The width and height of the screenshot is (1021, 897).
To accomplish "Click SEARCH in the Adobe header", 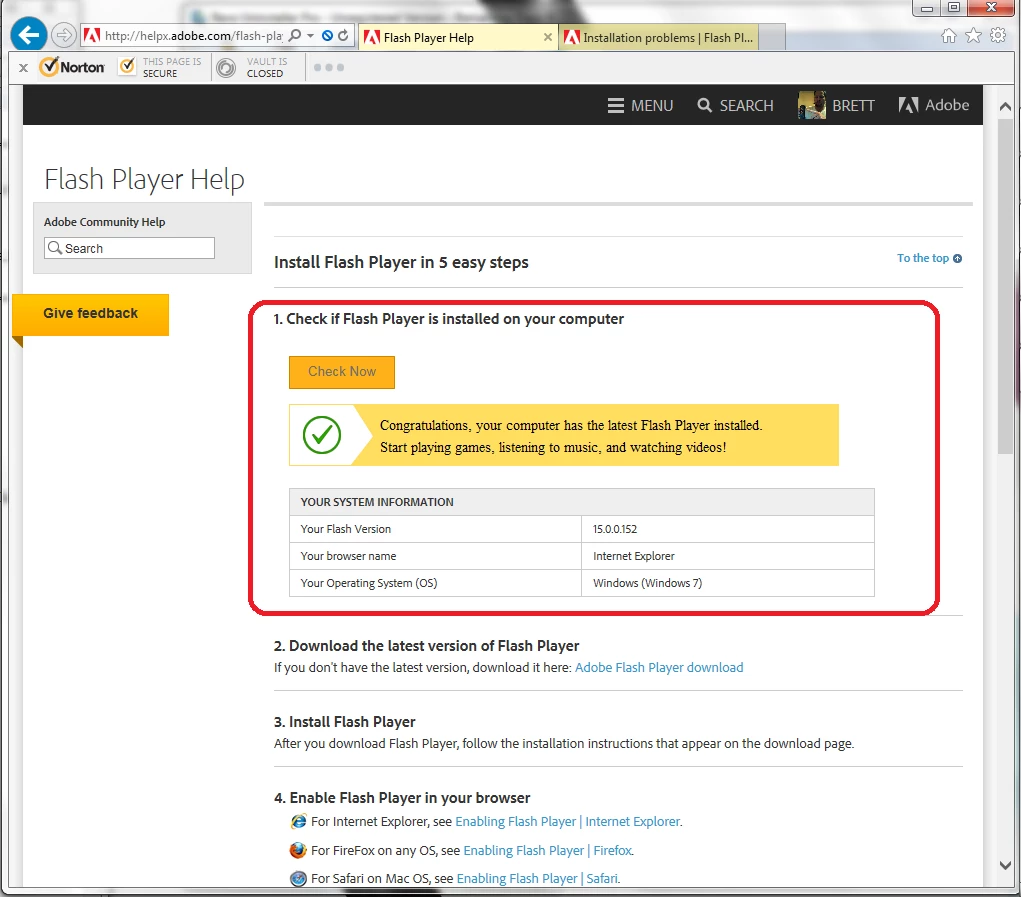I will click(x=735, y=105).
